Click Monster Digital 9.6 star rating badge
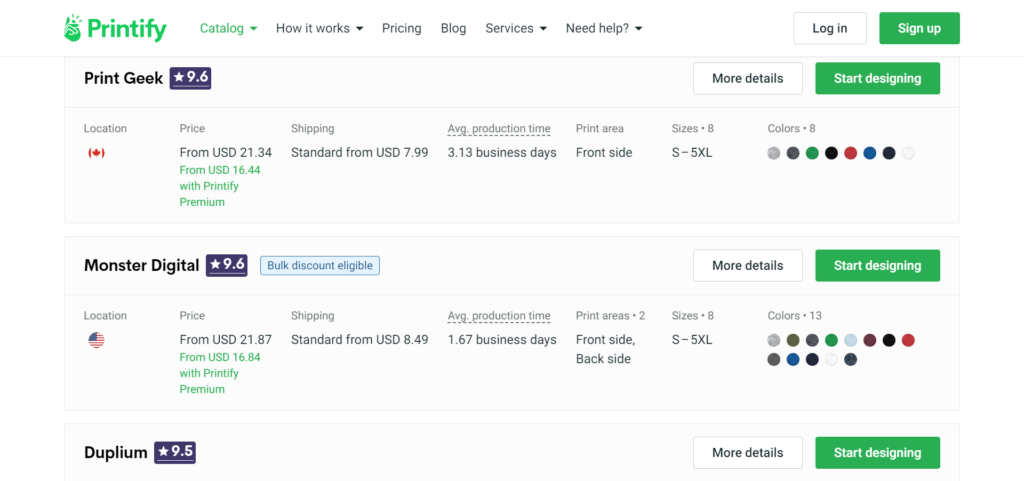Viewport: 1024px width, 481px height. click(x=227, y=266)
